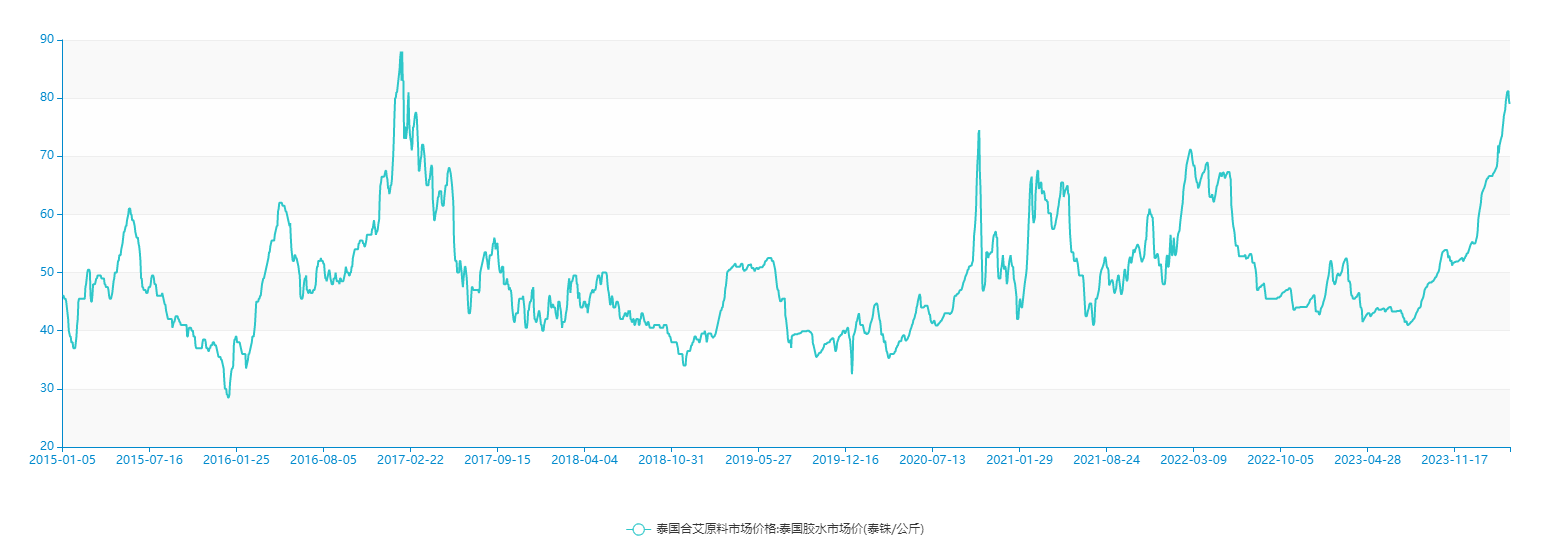Select the 2022-03-09 date on the axis
Viewport: 1550px width, 547px height.
(1193, 460)
